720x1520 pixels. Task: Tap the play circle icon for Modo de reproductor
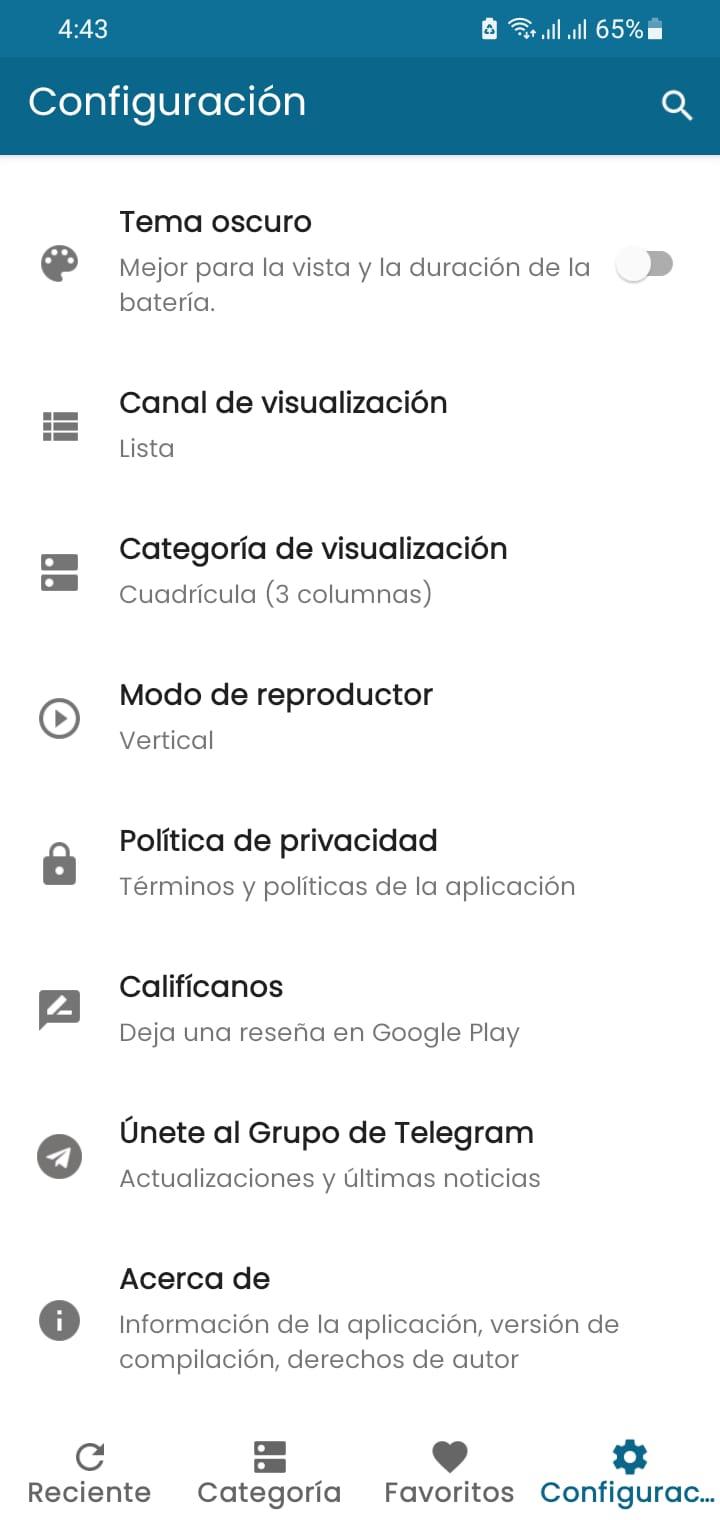[59, 718]
